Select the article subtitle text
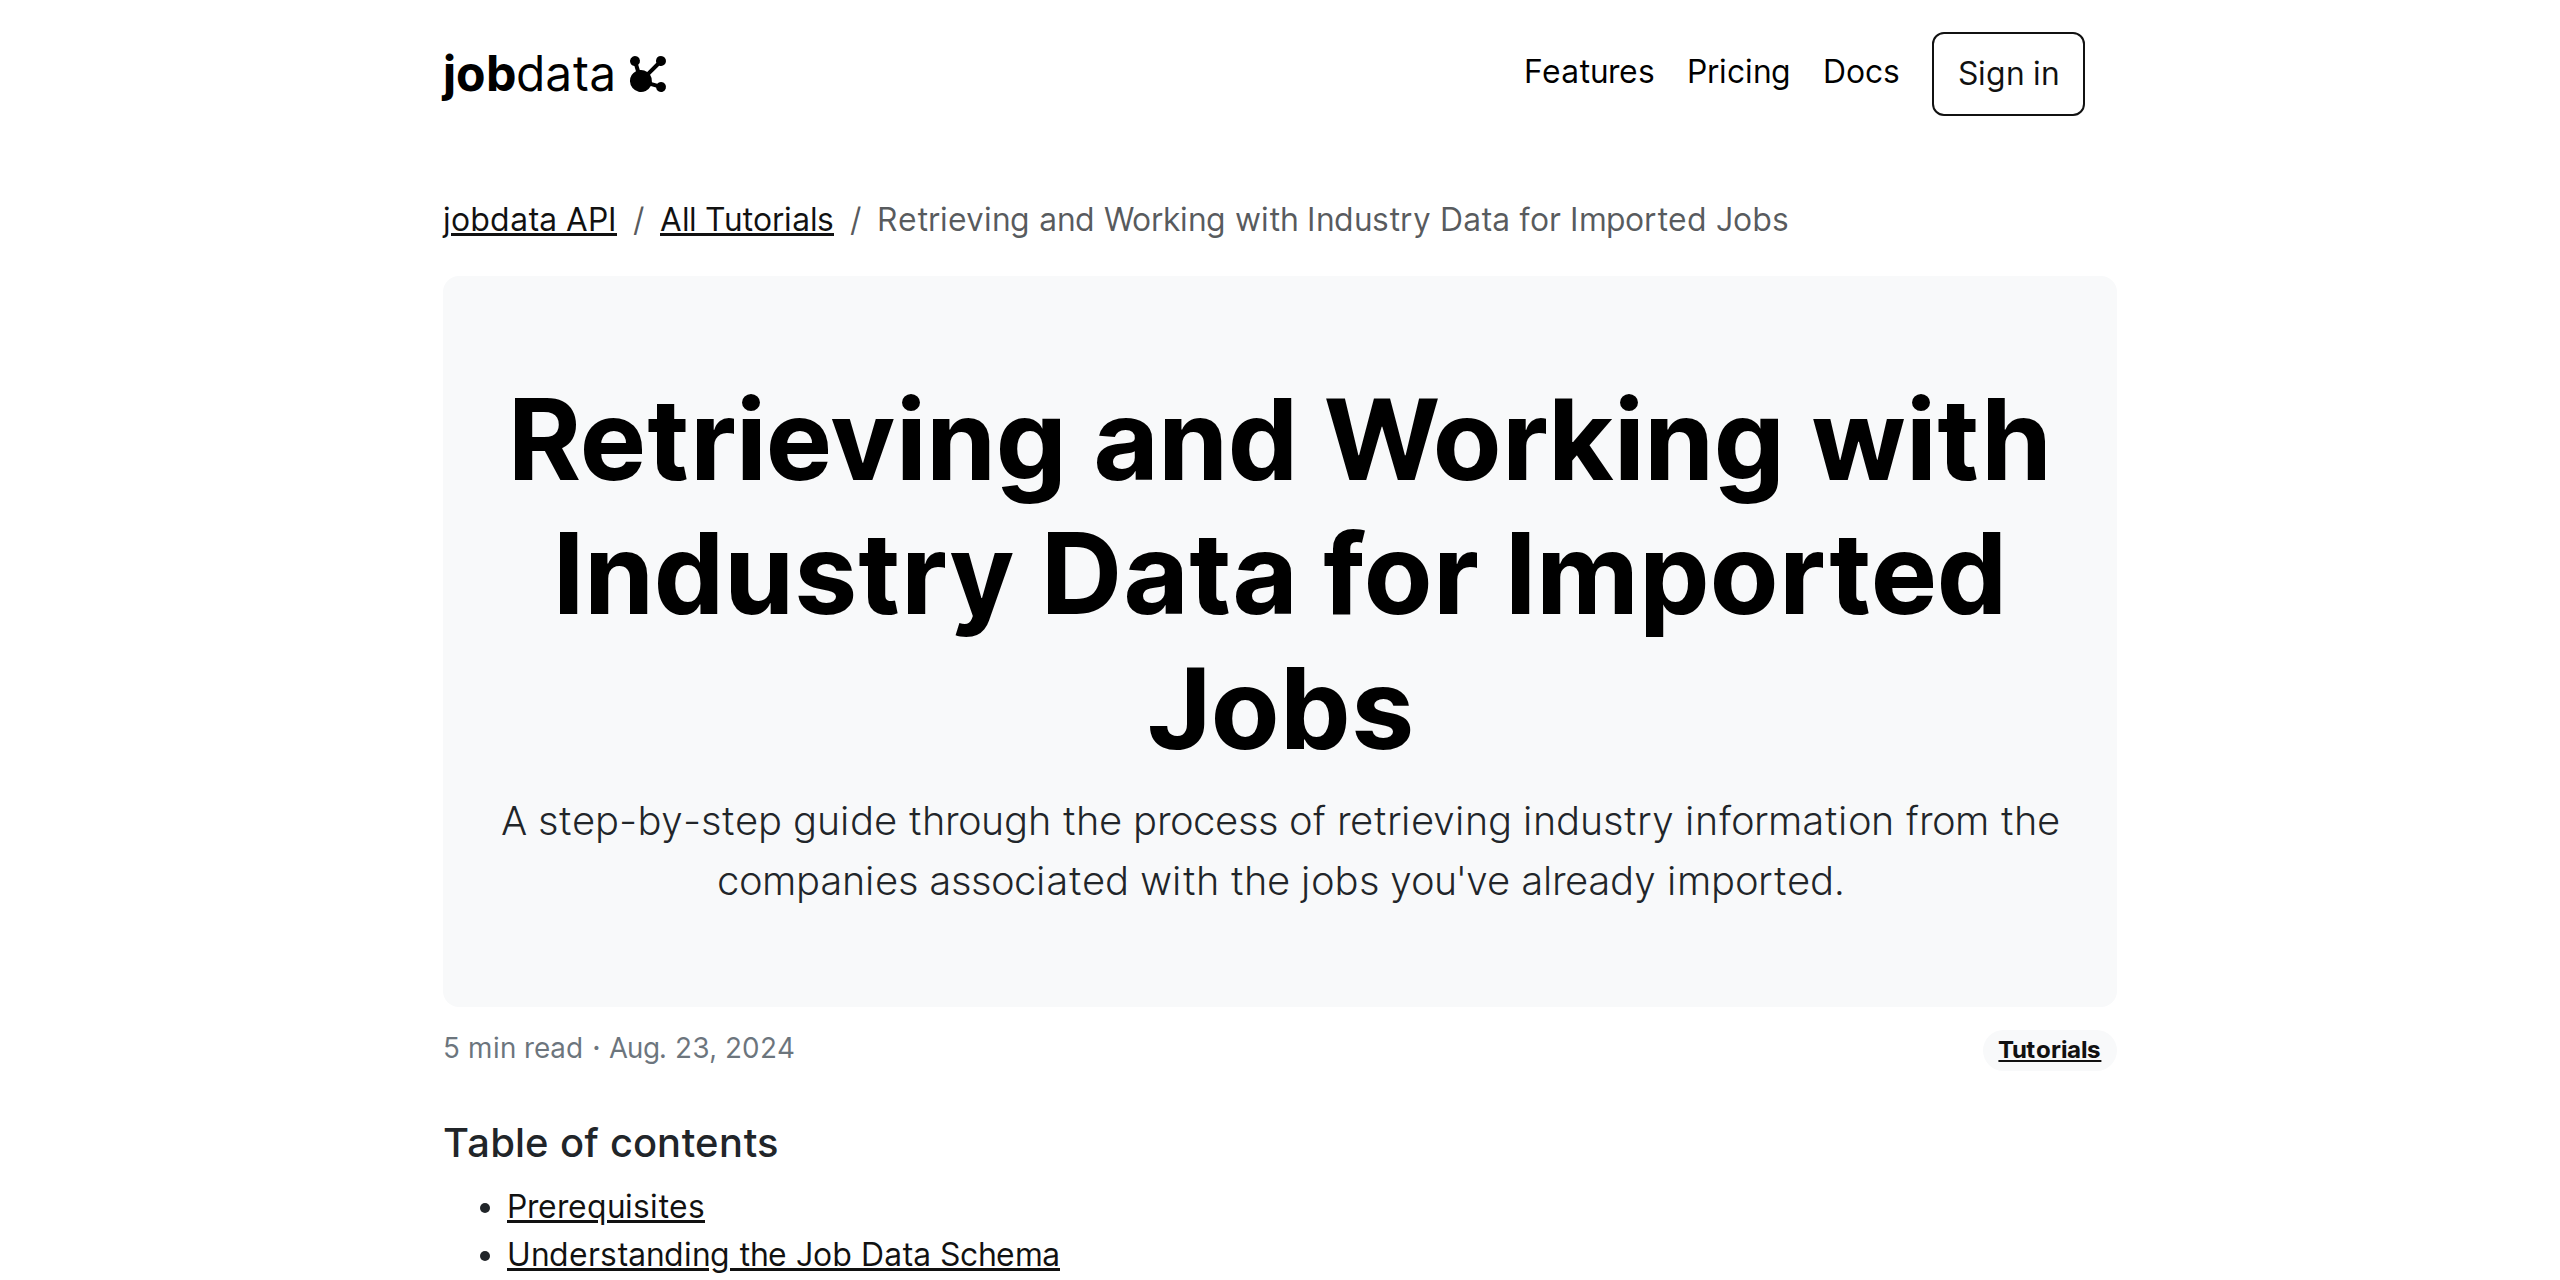 [x=1280, y=850]
